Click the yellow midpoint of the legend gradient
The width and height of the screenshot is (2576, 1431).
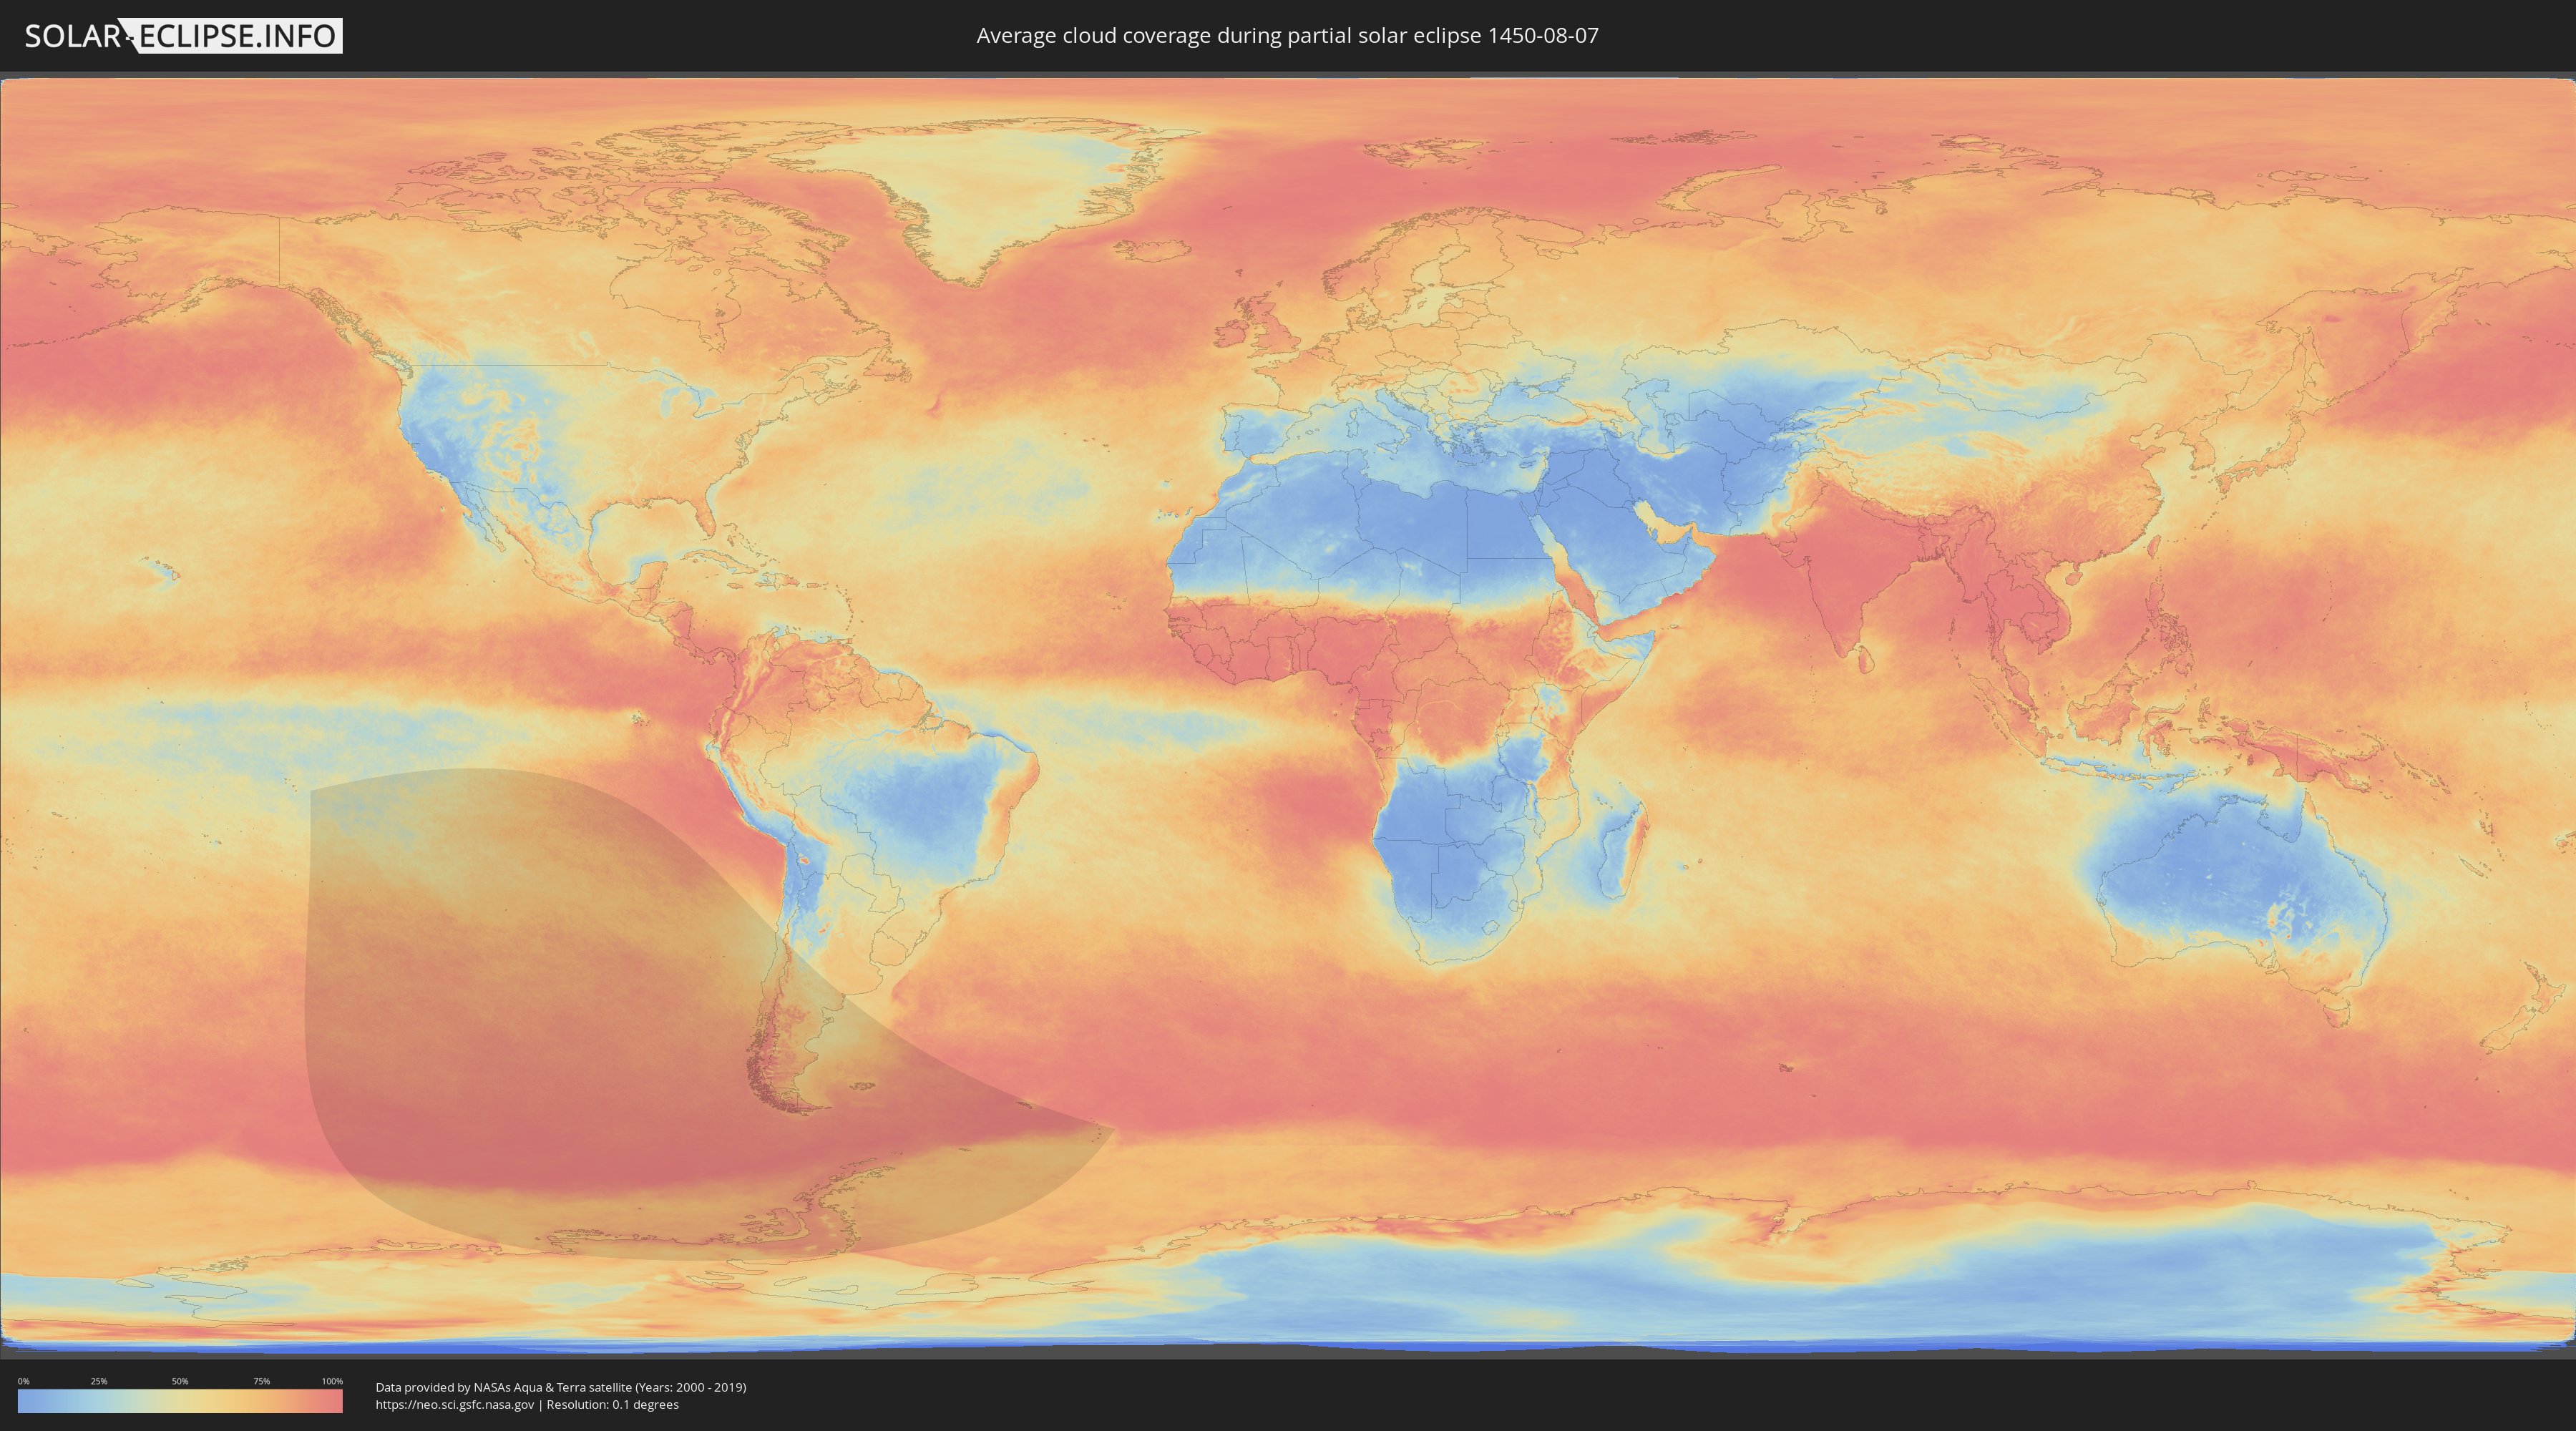point(180,1401)
